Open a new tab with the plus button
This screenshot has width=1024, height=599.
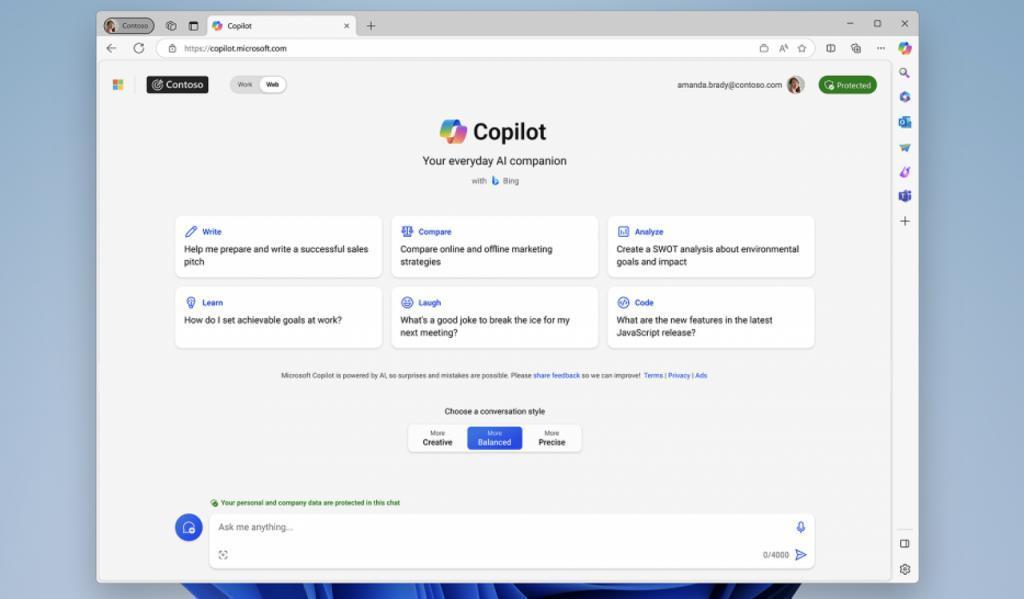pyautogui.click(x=371, y=26)
